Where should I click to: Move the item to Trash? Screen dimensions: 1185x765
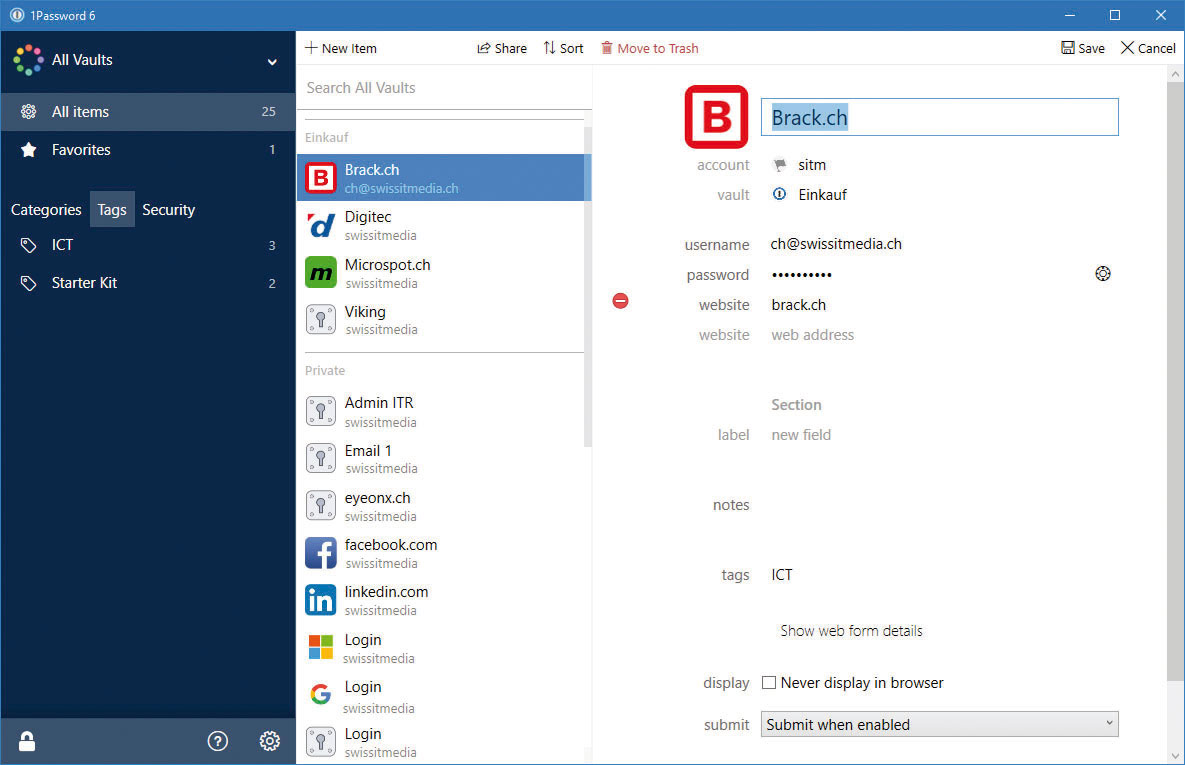(x=650, y=48)
